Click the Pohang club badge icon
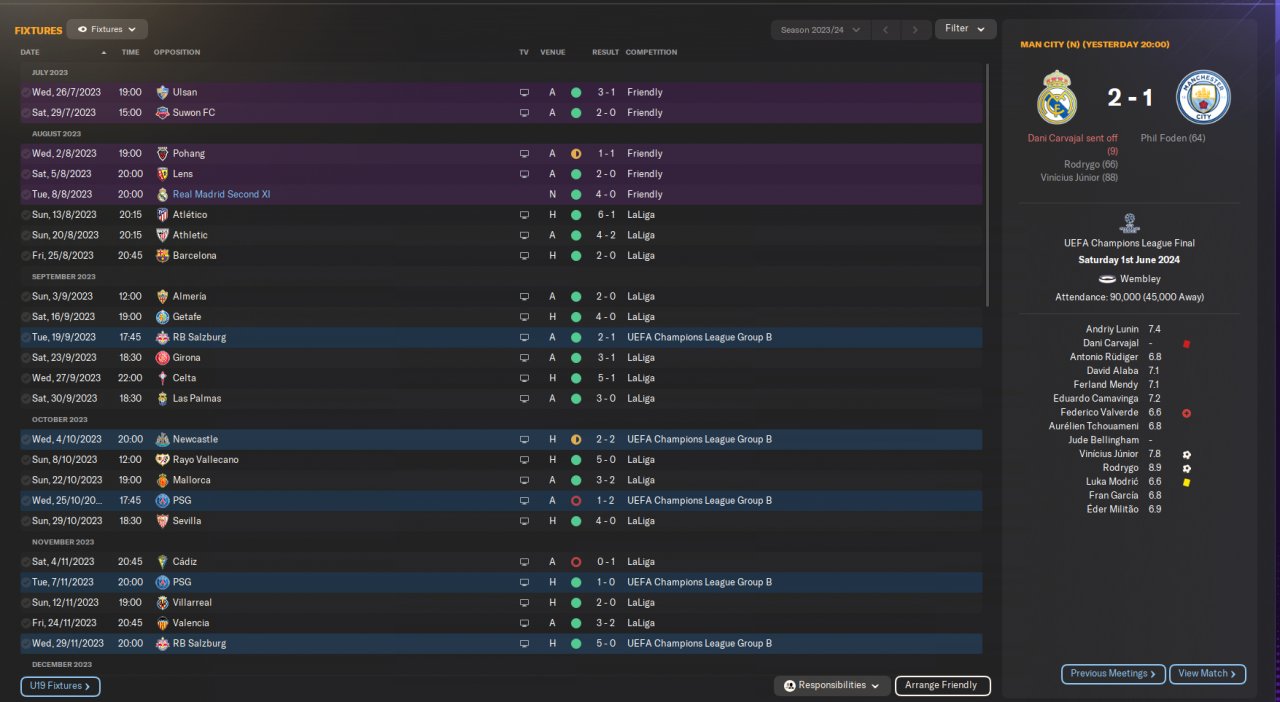The width and height of the screenshot is (1280, 702). point(162,154)
